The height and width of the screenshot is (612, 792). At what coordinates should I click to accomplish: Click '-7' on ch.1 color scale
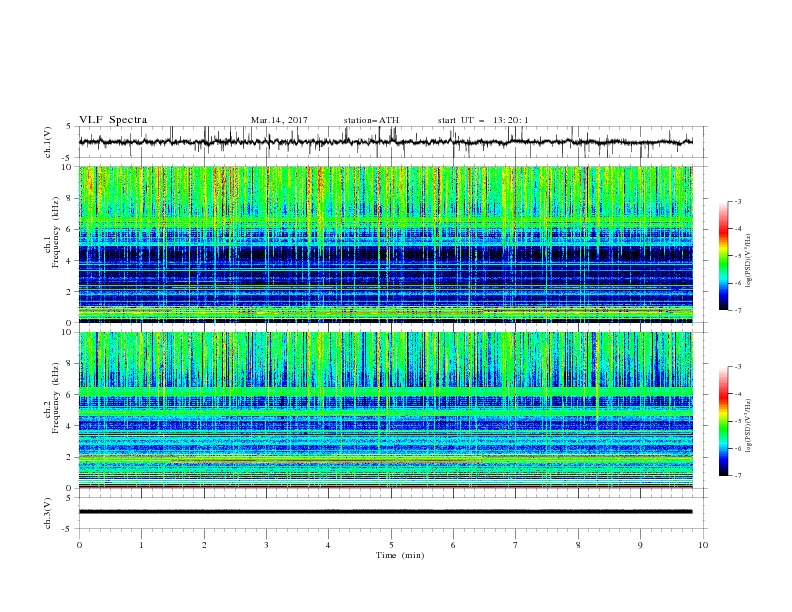coord(737,310)
